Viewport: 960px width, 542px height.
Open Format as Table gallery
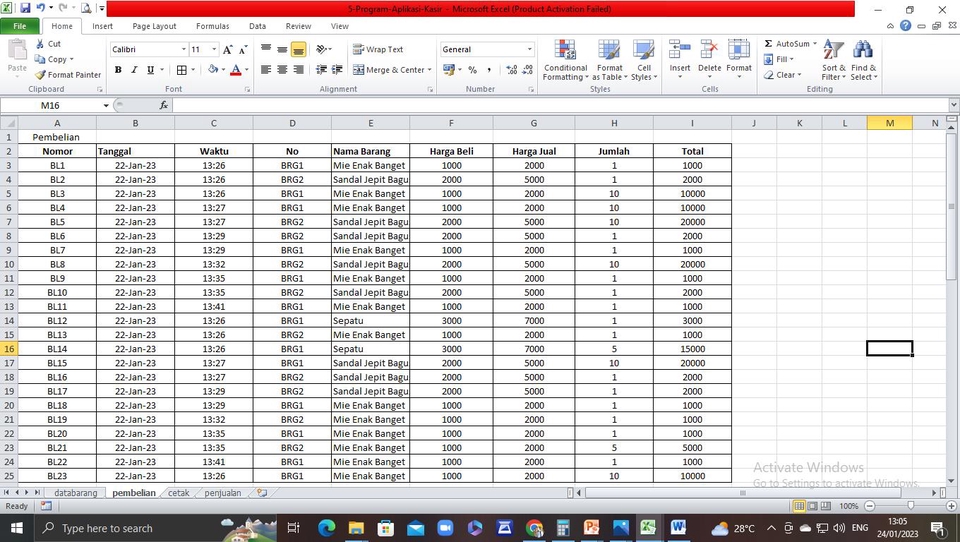pyautogui.click(x=609, y=60)
